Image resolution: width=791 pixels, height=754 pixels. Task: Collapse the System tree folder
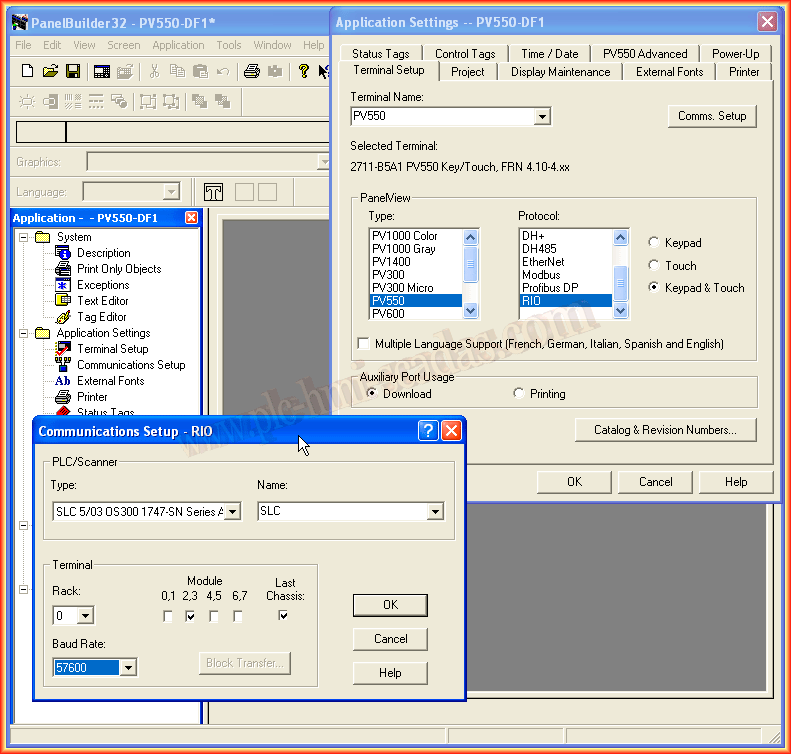click(x=24, y=237)
